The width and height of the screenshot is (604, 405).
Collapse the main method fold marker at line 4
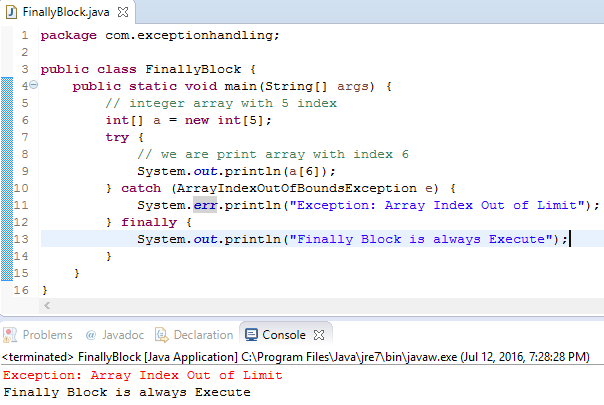[34, 84]
